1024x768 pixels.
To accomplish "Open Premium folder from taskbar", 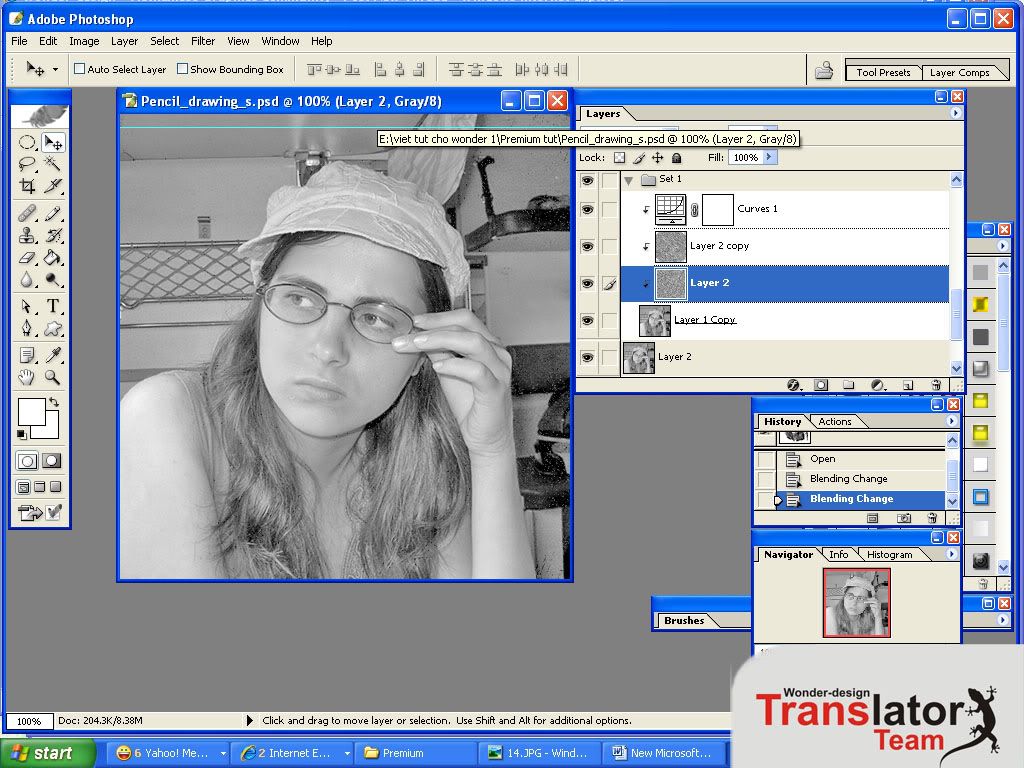I will 417,753.
